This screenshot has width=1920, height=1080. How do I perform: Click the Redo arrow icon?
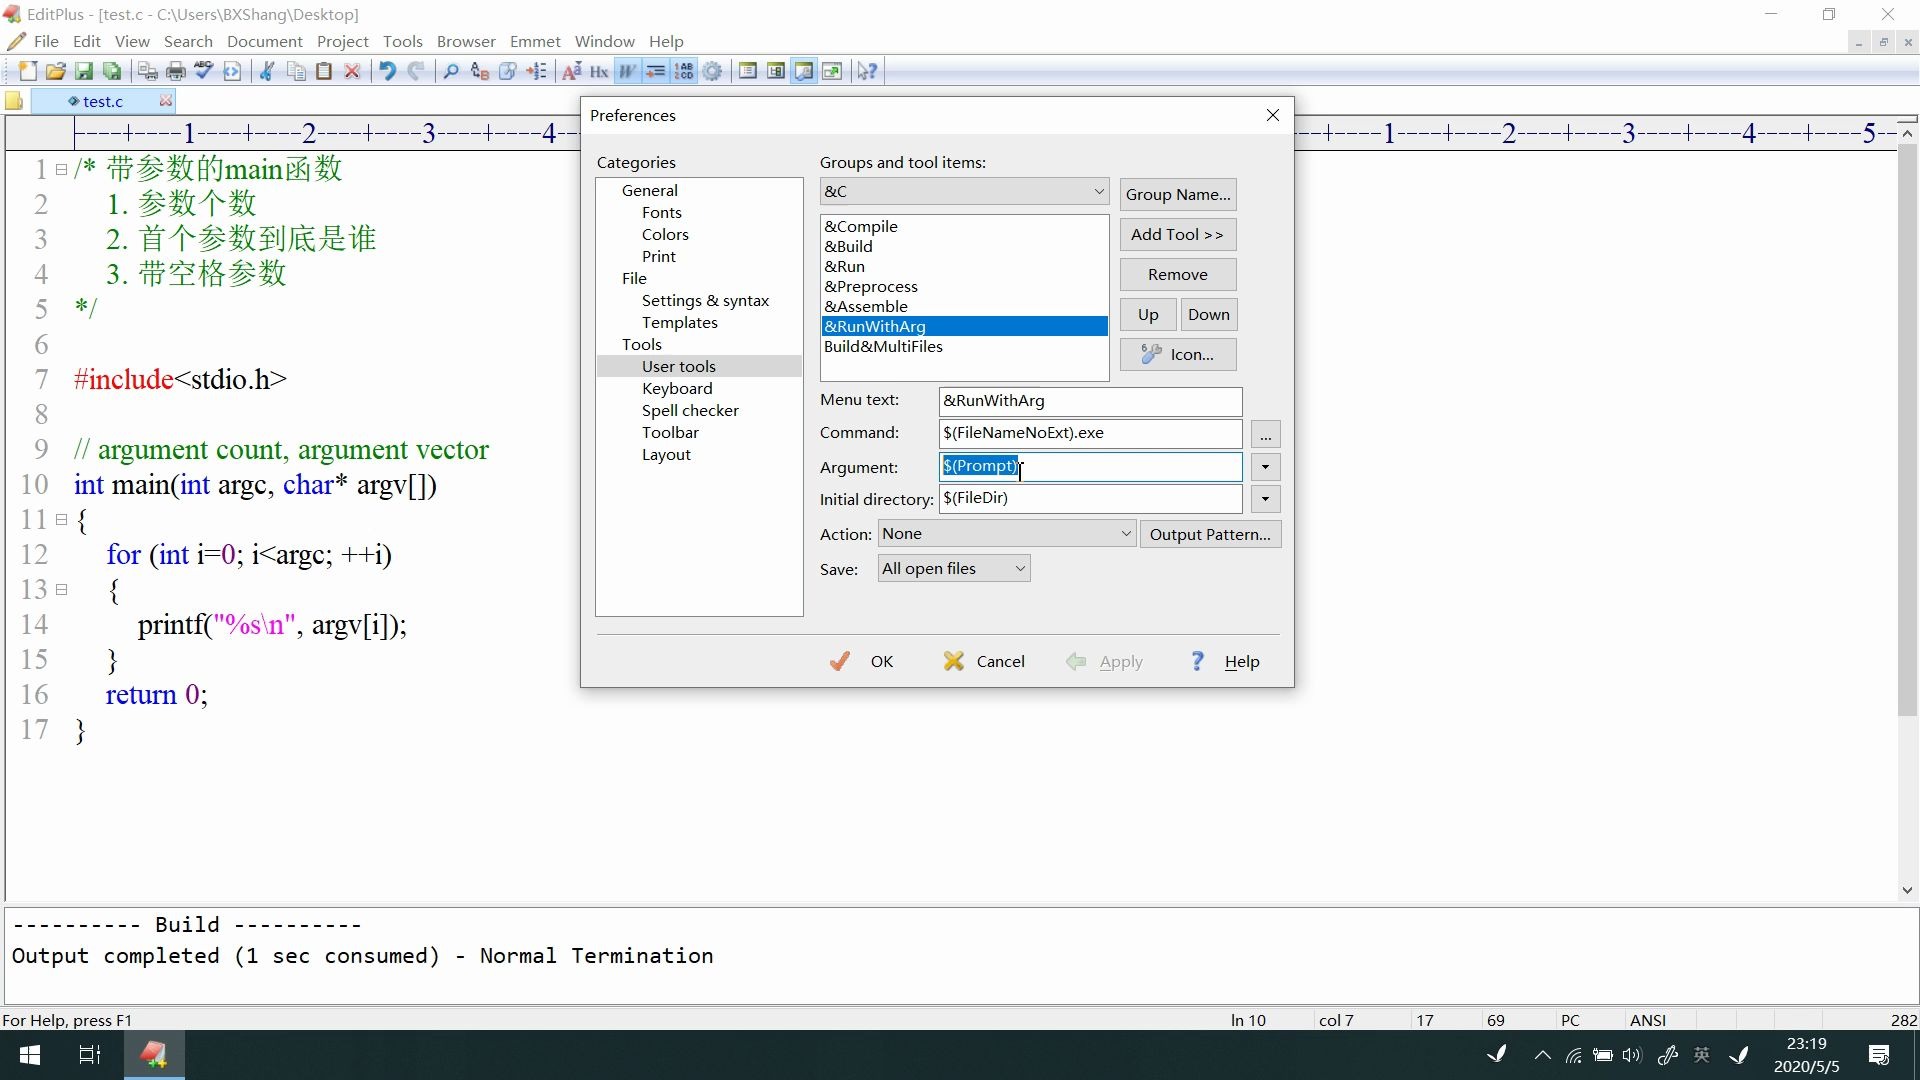click(416, 71)
